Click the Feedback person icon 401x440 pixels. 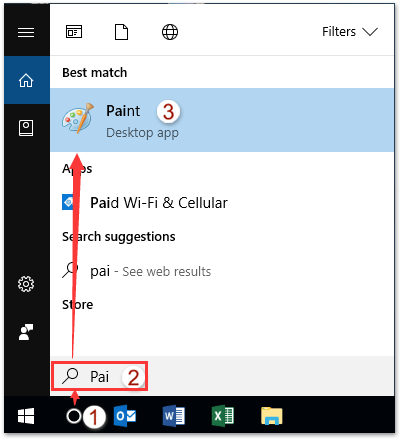pyautogui.click(x=26, y=332)
